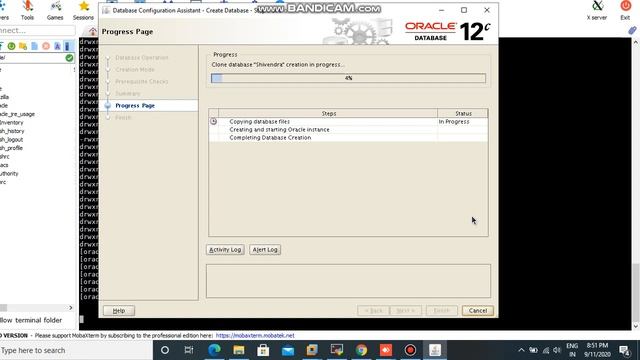Open Microsoft Store from taskbar

click(x=263, y=350)
